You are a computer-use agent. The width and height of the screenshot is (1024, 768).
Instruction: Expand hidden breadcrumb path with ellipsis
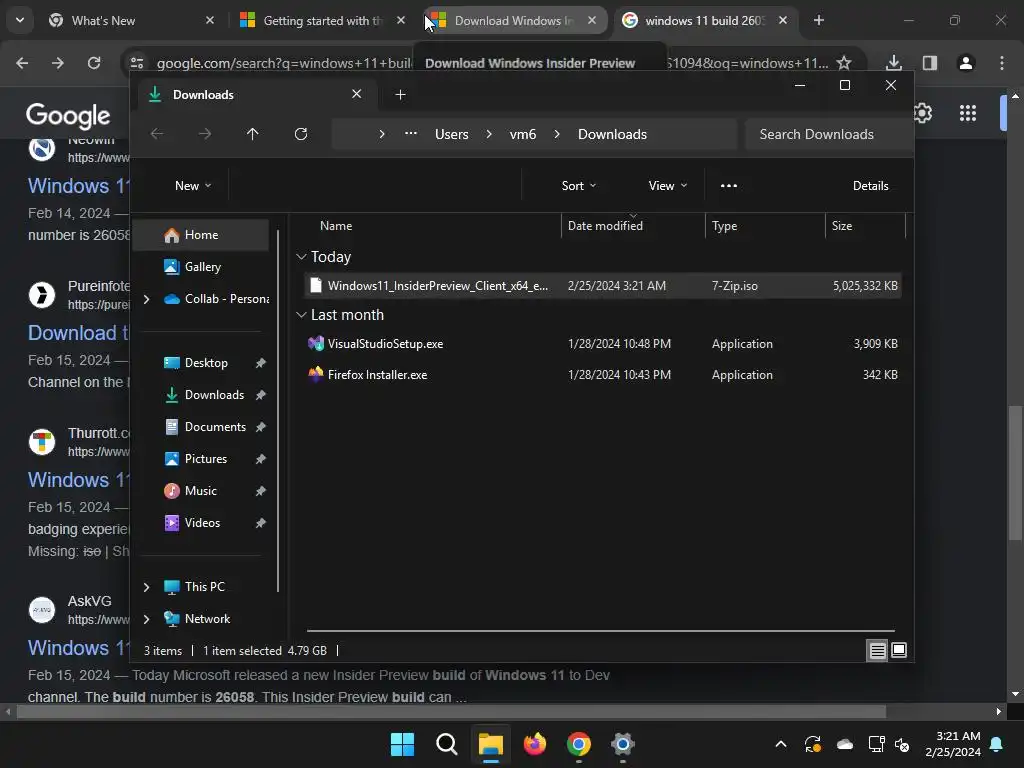coord(411,134)
